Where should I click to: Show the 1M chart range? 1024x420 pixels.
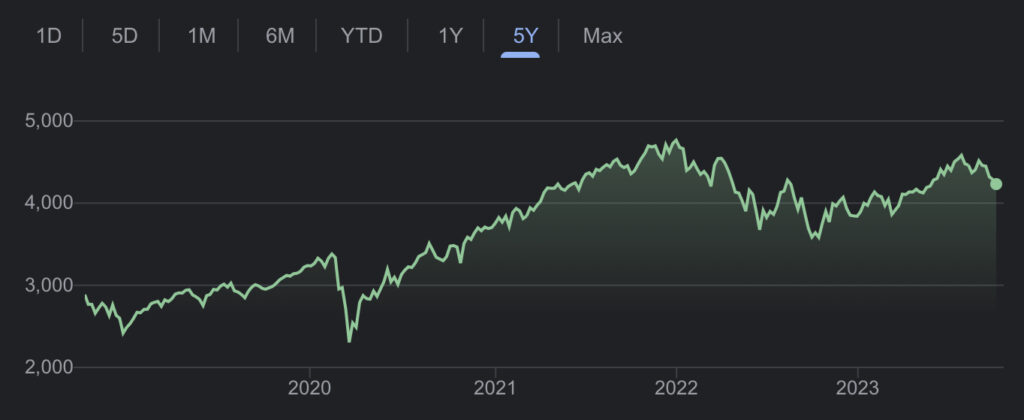tap(201, 36)
